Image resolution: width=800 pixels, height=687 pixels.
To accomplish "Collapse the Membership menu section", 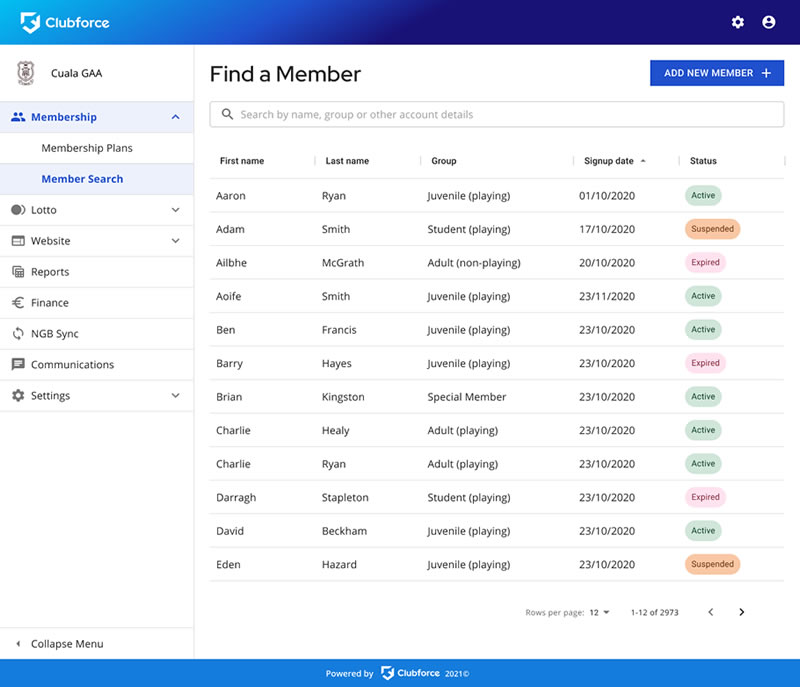I will [x=175, y=117].
